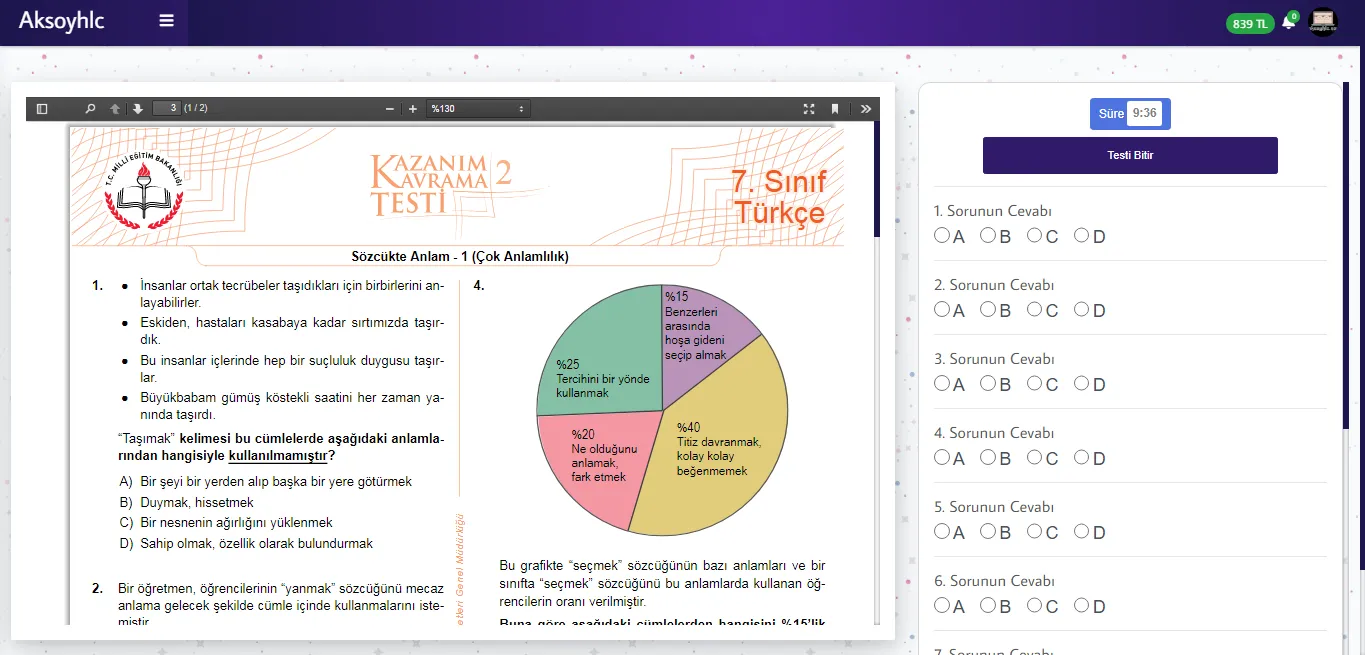Select answer A for question 1
1365x655 pixels.
[x=941, y=235]
